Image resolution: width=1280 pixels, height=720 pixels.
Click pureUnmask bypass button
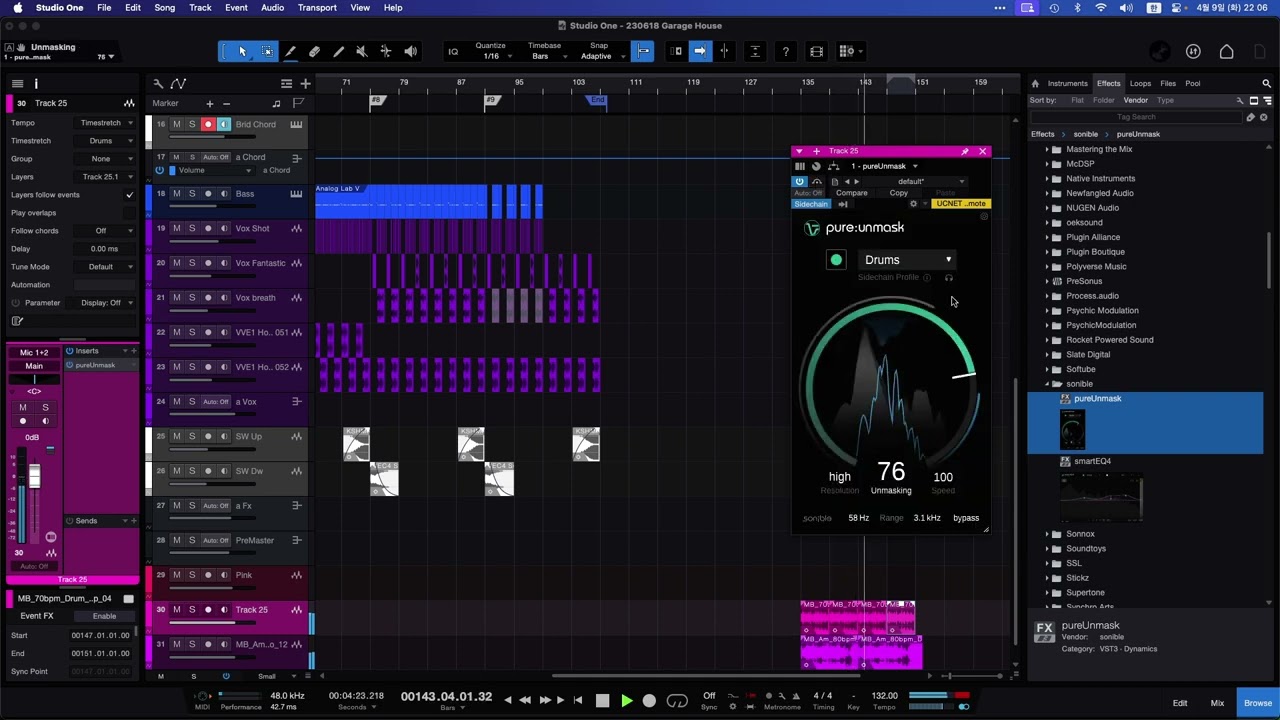(x=966, y=518)
